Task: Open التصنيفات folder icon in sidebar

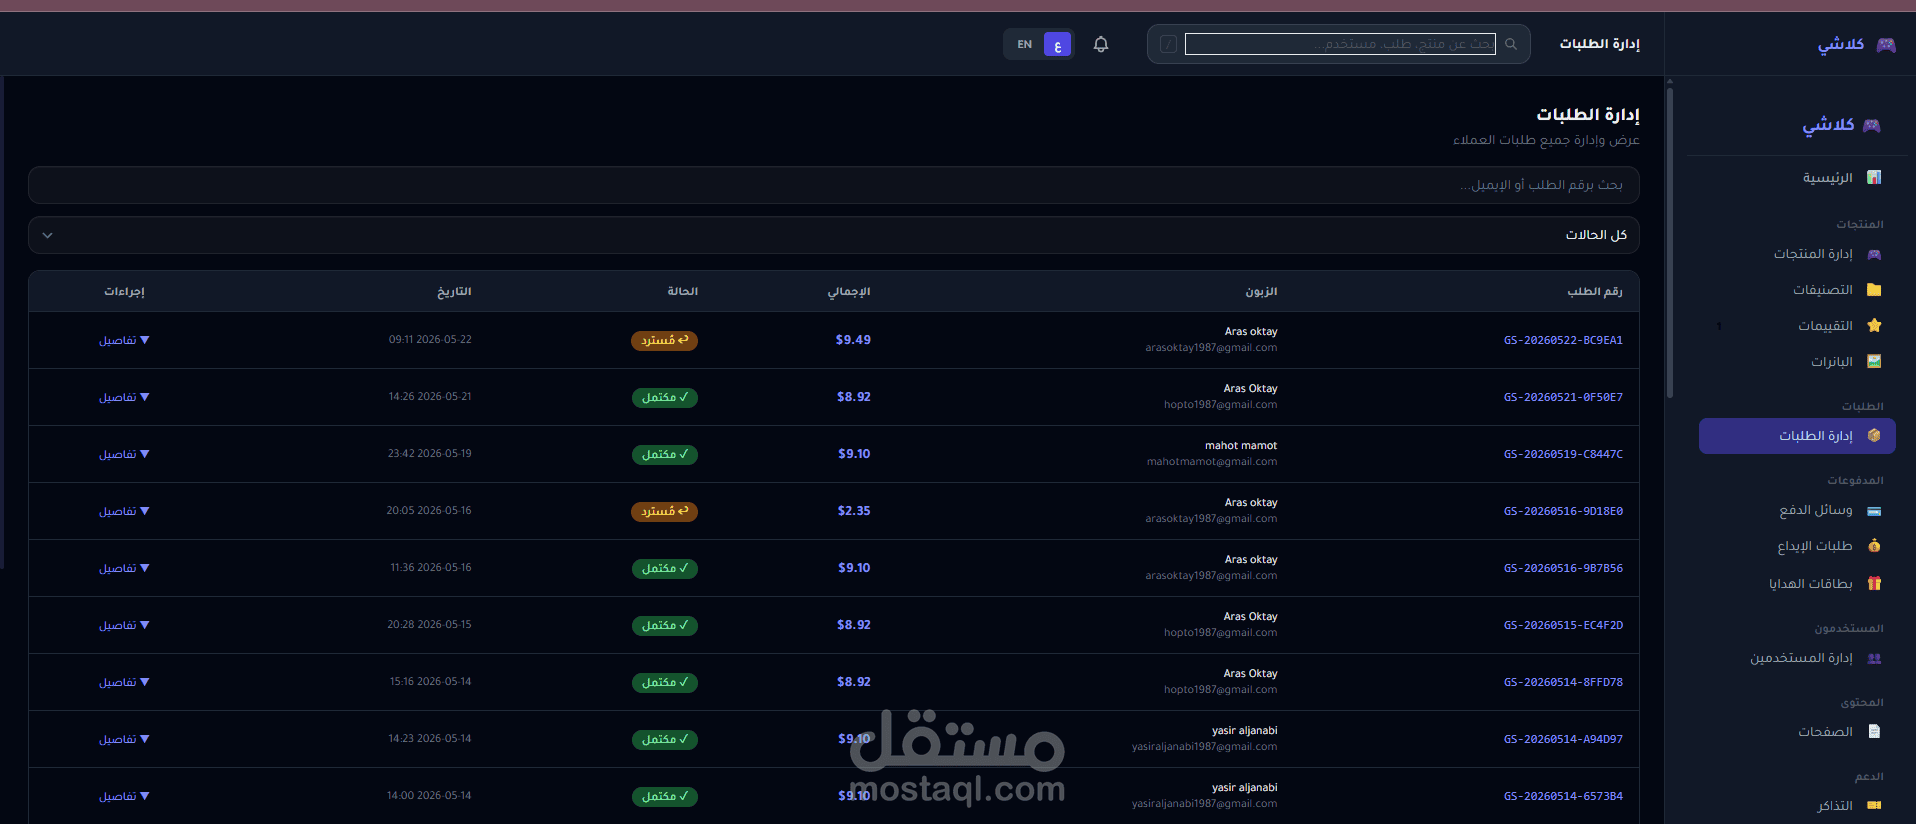Action: (x=1874, y=290)
